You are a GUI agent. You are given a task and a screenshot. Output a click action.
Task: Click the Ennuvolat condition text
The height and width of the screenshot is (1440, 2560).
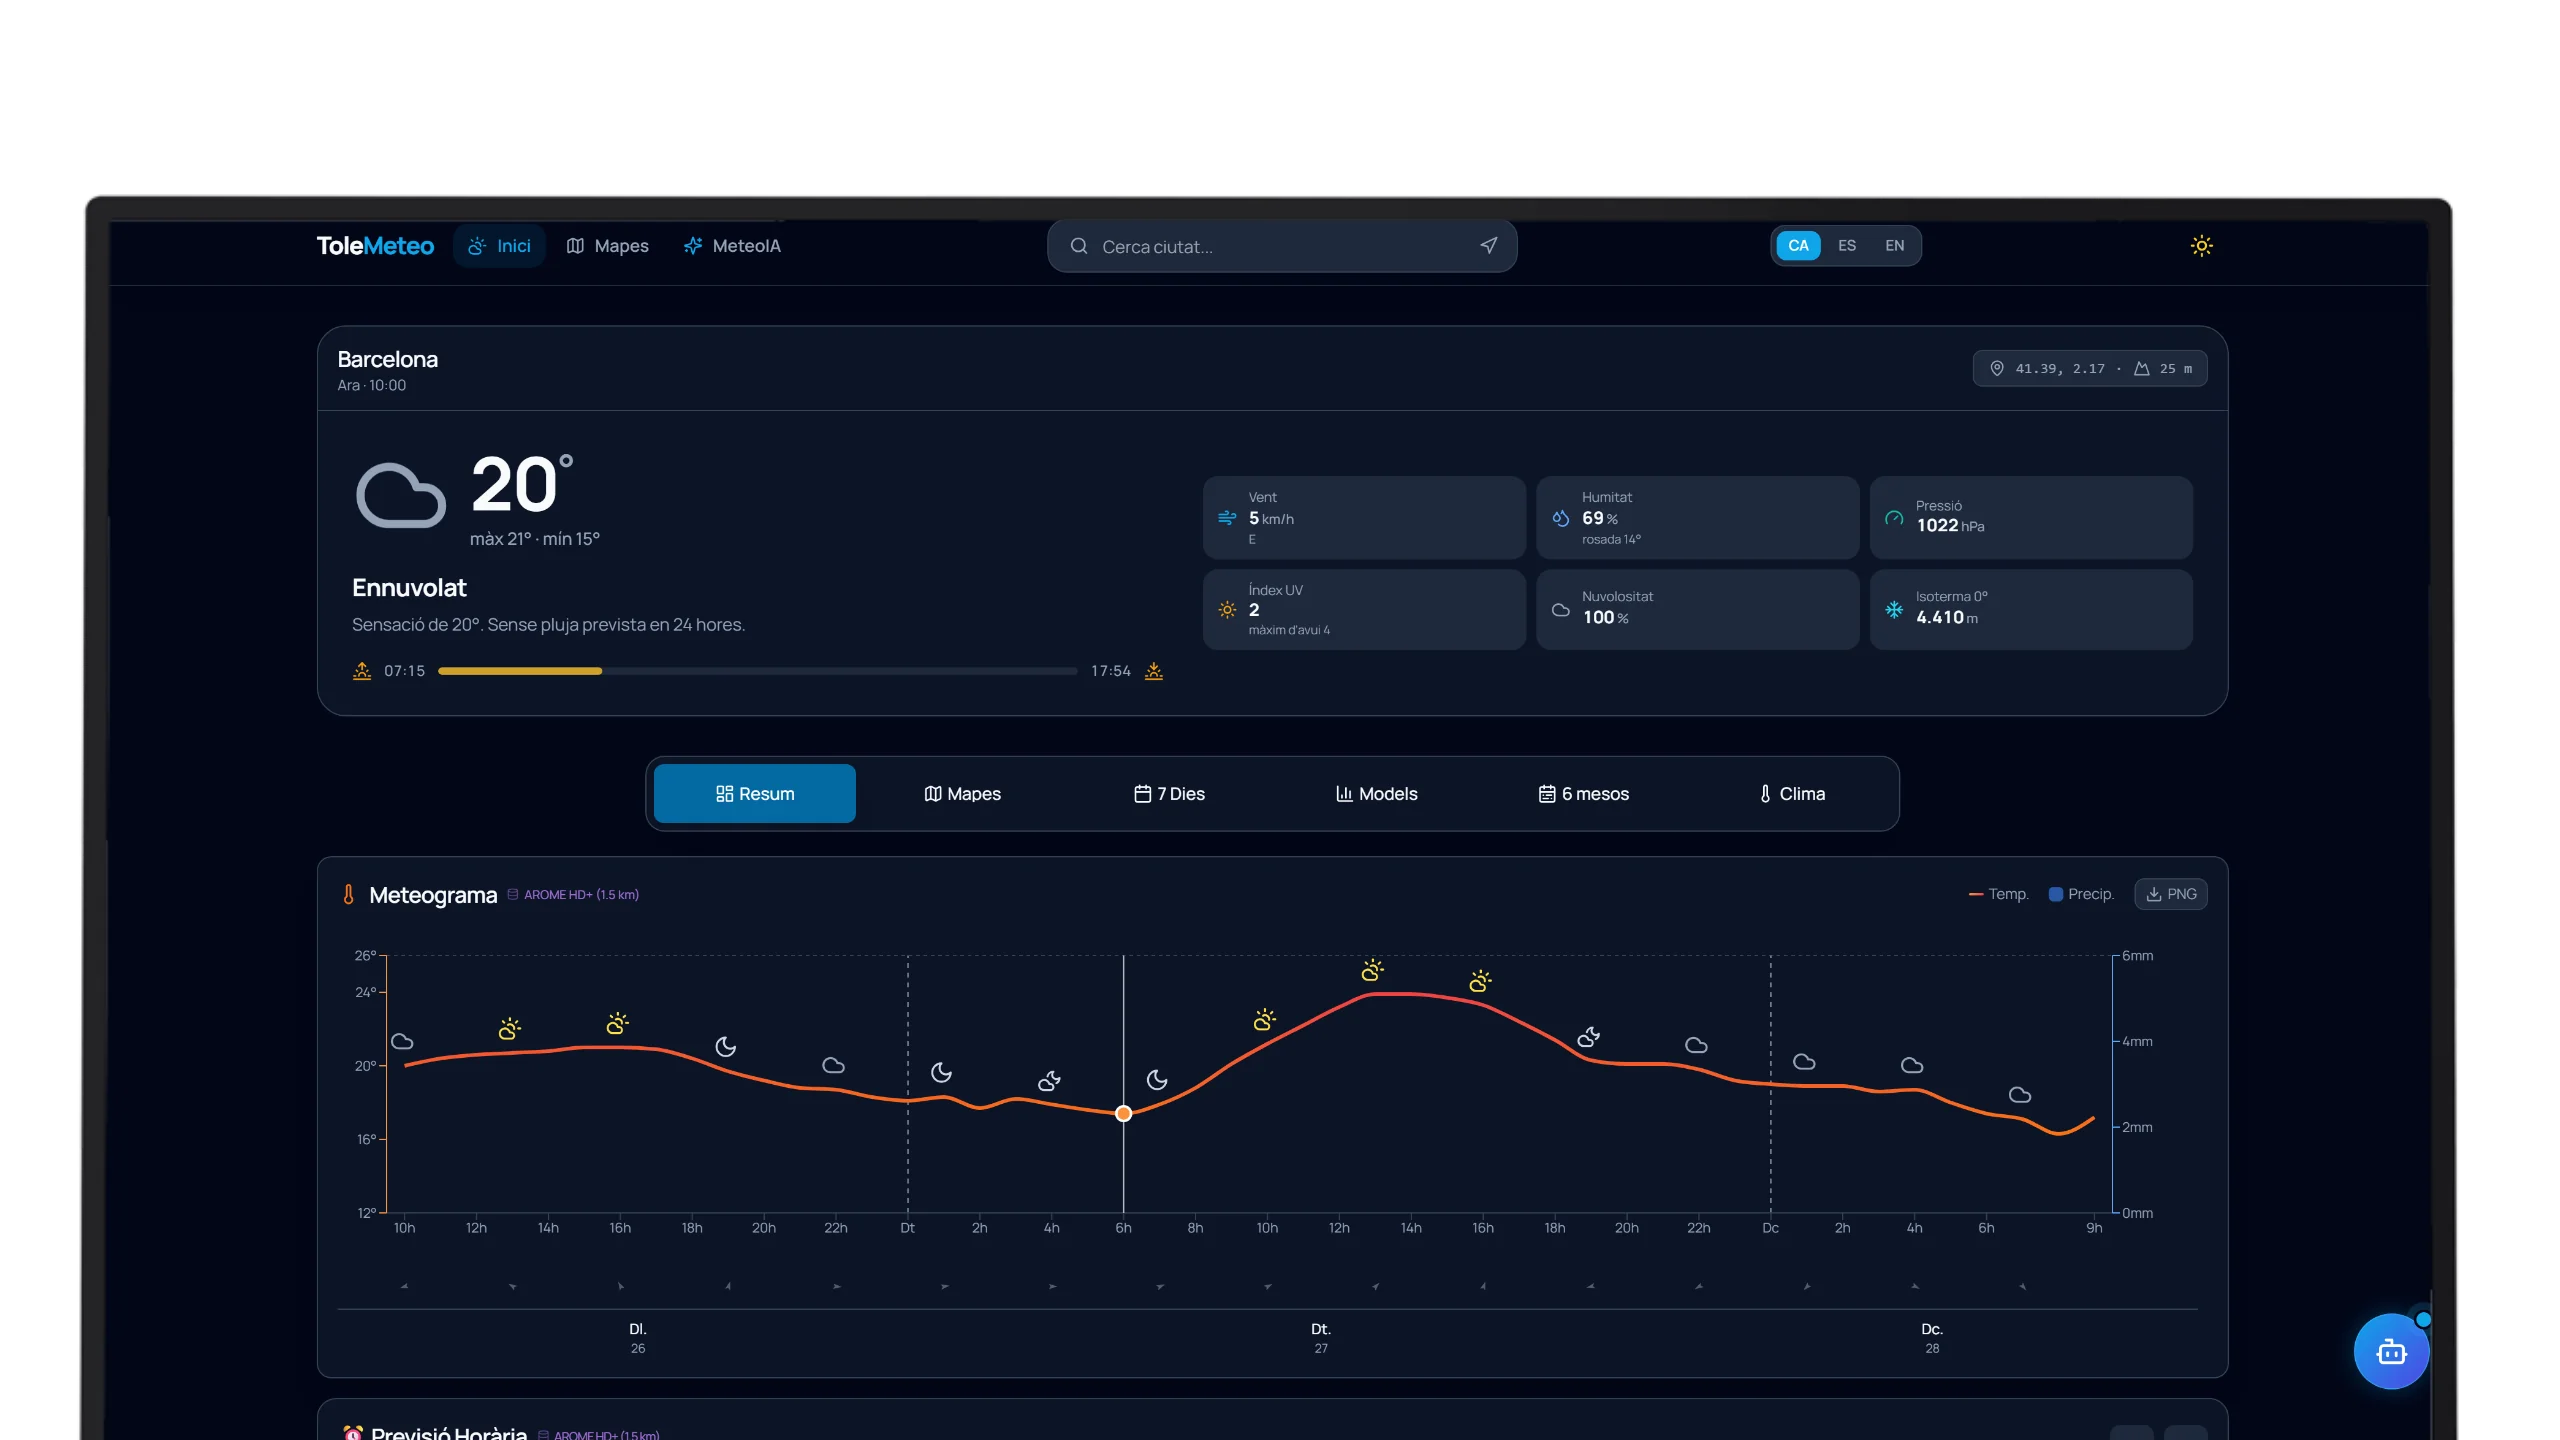(x=409, y=588)
